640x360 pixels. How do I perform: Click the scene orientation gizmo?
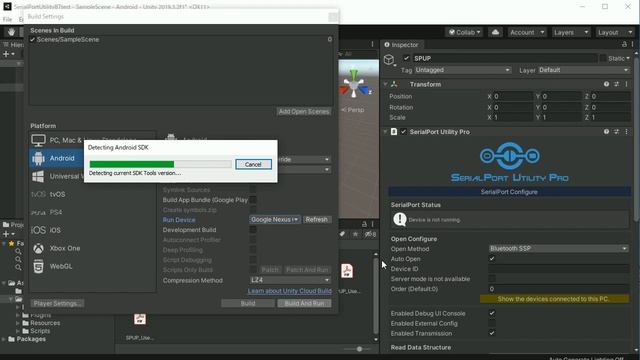pyautogui.click(x=354, y=84)
